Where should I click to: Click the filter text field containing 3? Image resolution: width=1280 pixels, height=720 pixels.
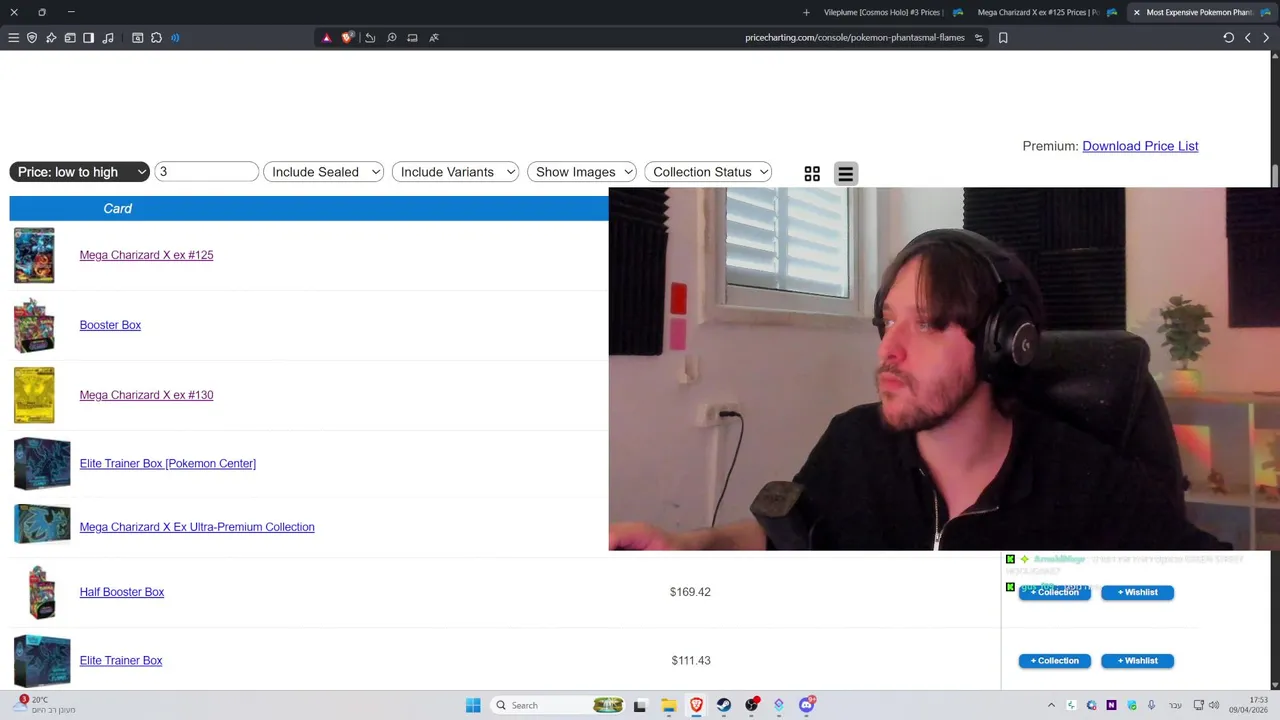[x=207, y=172]
